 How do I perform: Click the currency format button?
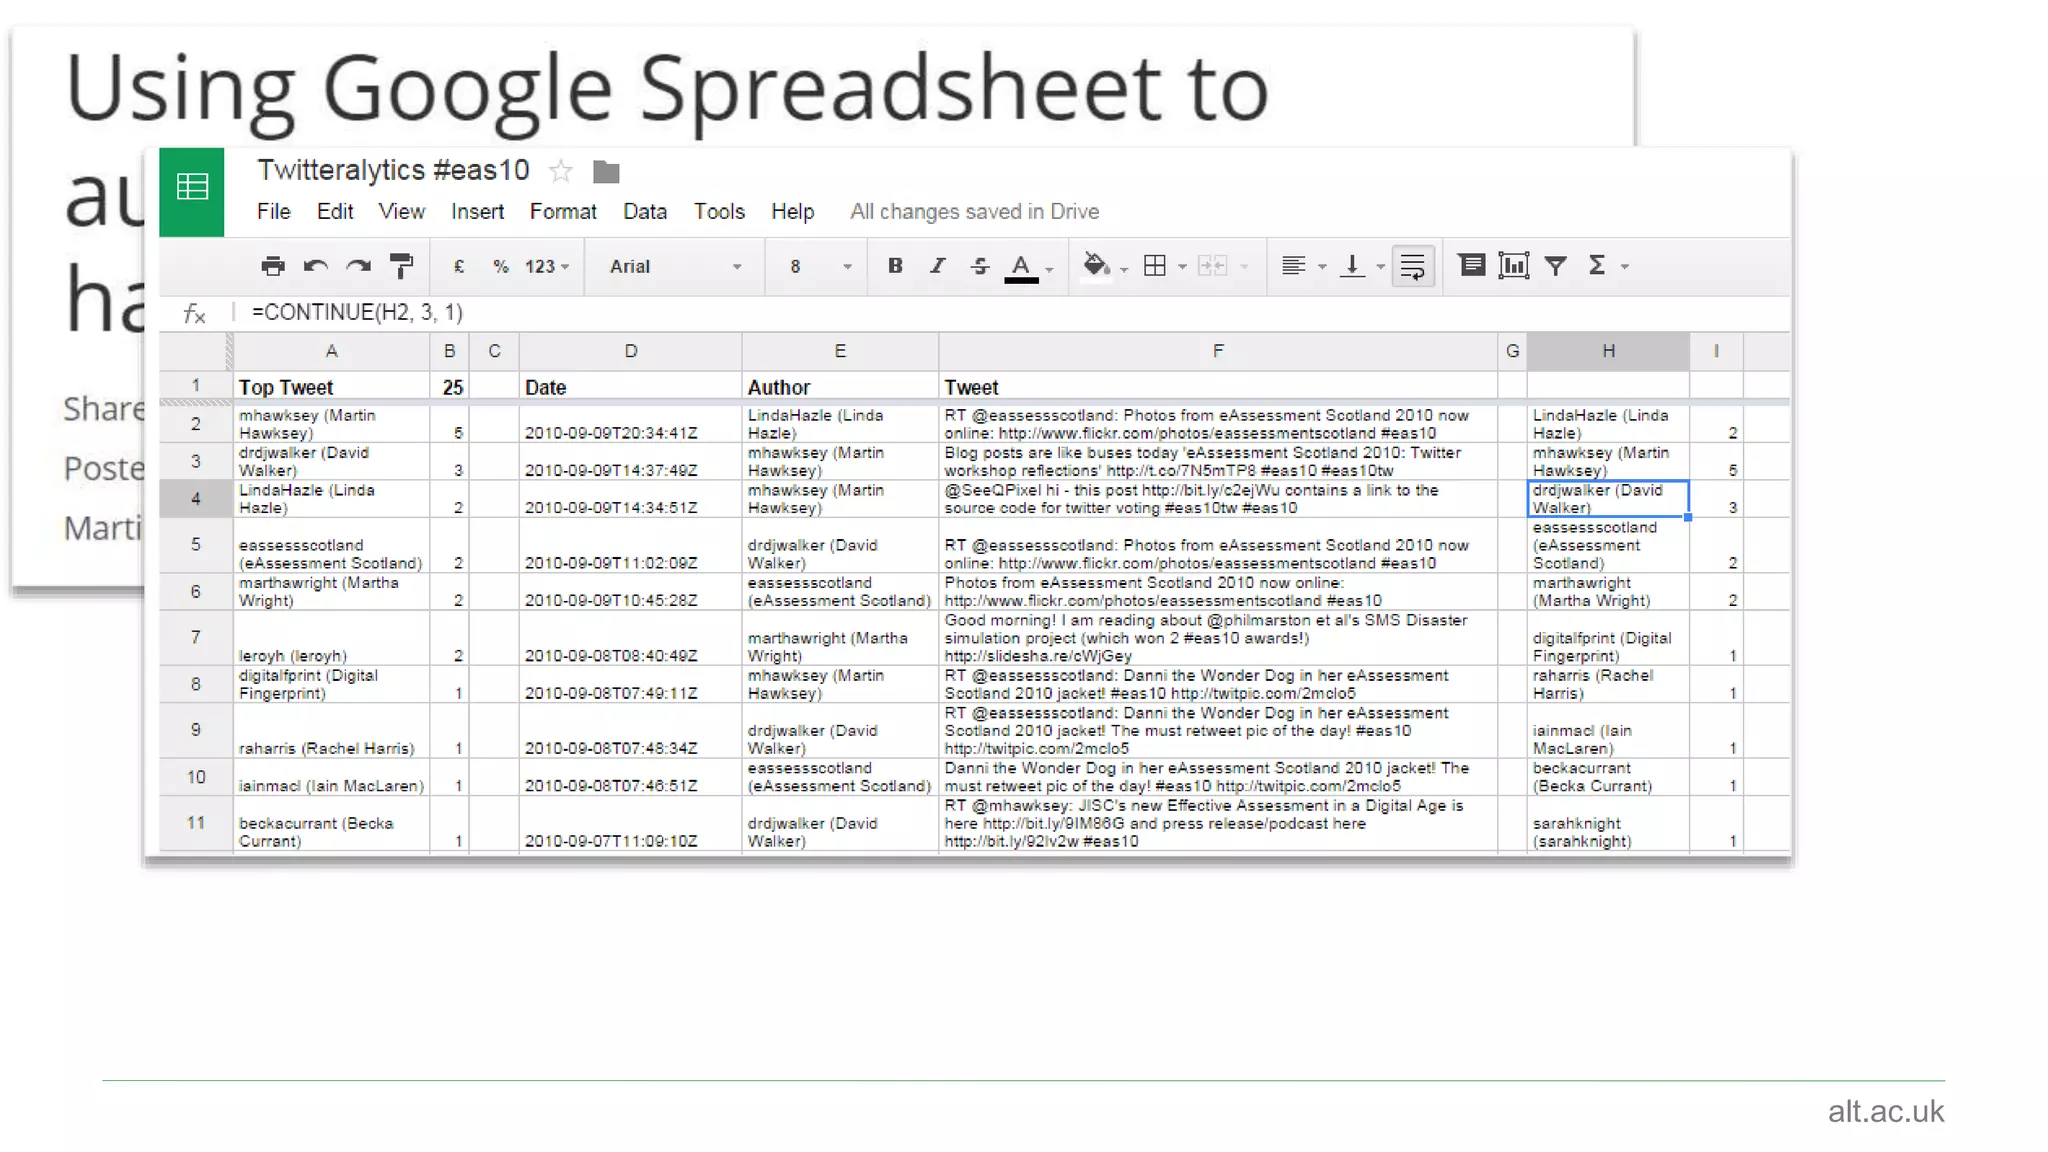(x=459, y=266)
